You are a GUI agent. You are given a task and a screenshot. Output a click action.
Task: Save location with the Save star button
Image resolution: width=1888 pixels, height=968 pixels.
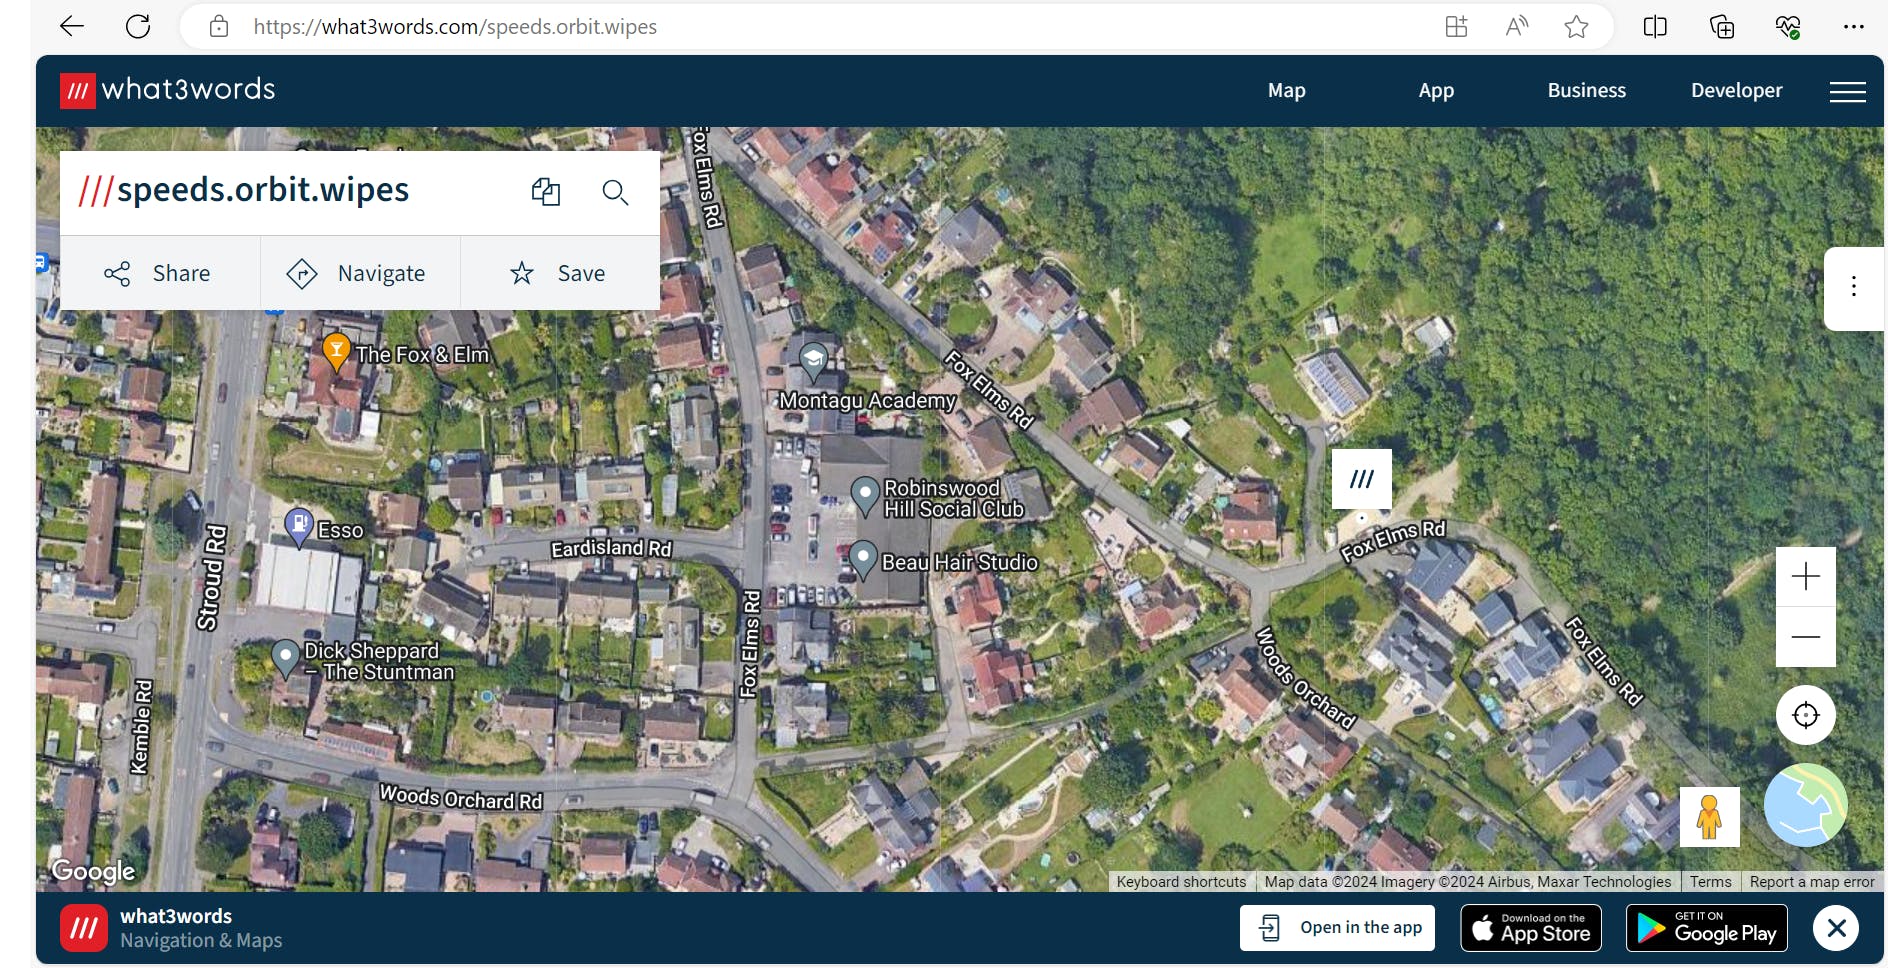(x=560, y=273)
